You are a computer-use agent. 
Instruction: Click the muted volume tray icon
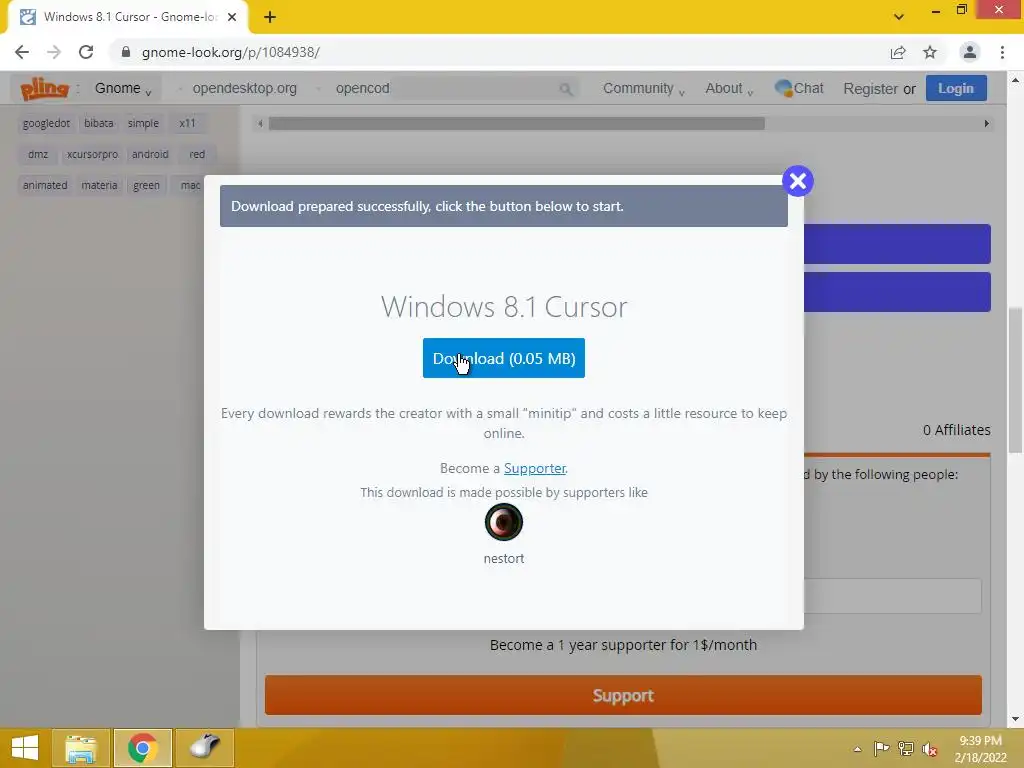pyautogui.click(x=929, y=749)
